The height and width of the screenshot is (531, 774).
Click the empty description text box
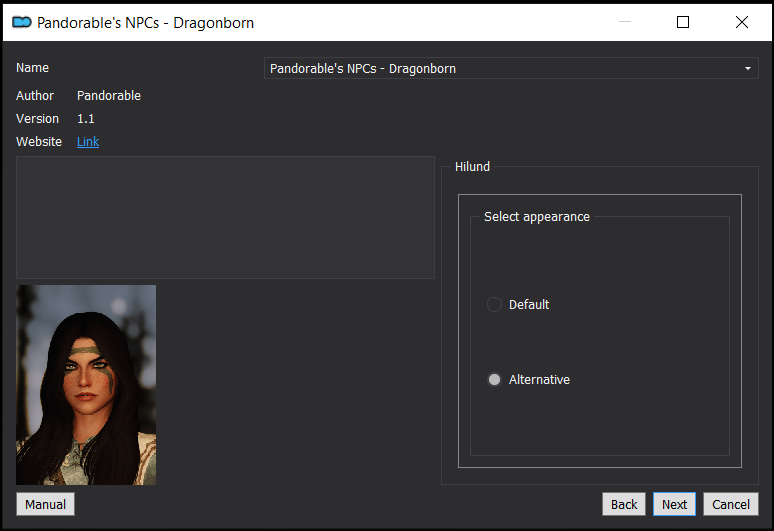point(225,218)
